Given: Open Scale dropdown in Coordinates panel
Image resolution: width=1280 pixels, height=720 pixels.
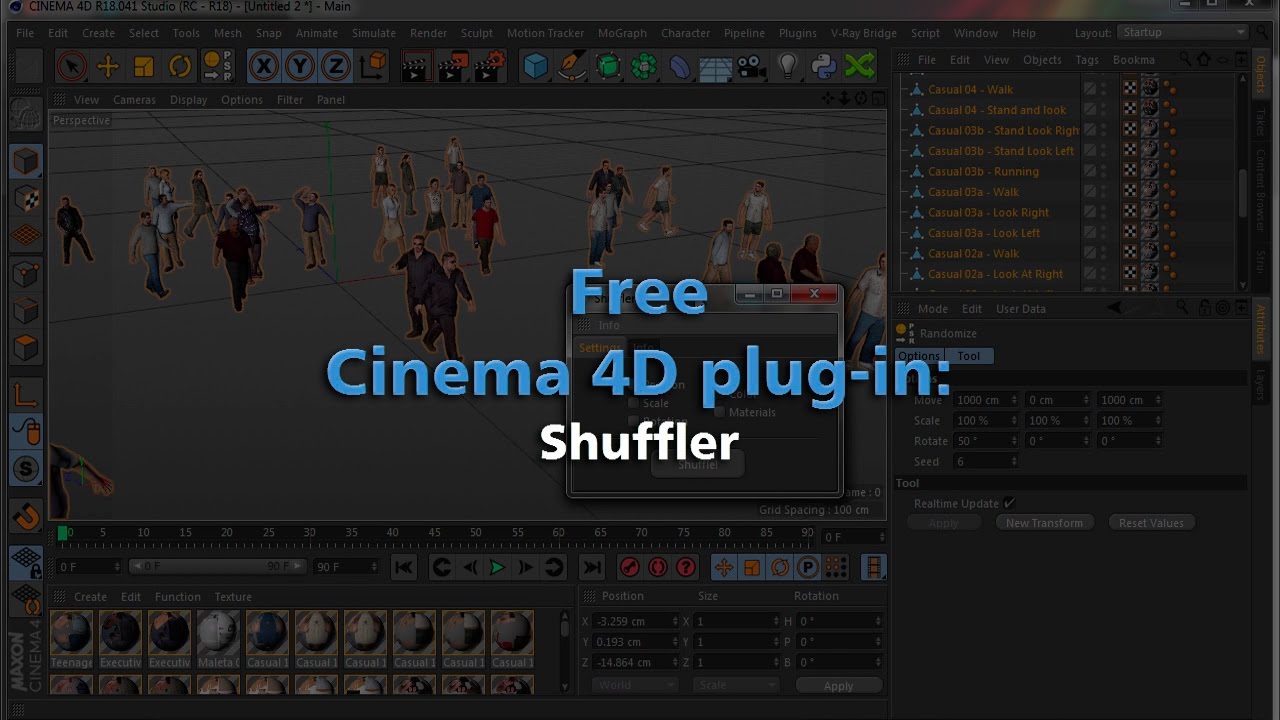Looking at the screenshot, I should pyautogui.click(x=736, y=685).
